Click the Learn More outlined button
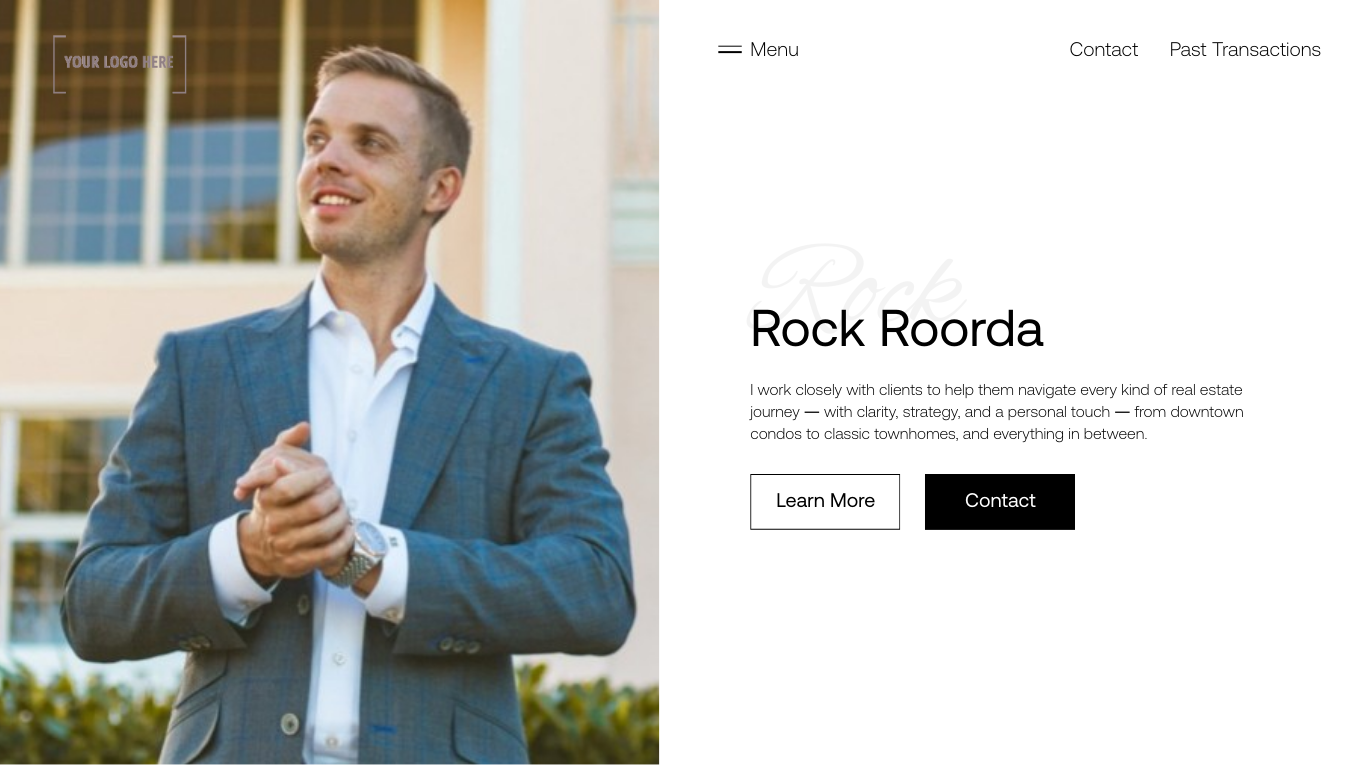The image size is (1366, 768). [x=825, y=501]
